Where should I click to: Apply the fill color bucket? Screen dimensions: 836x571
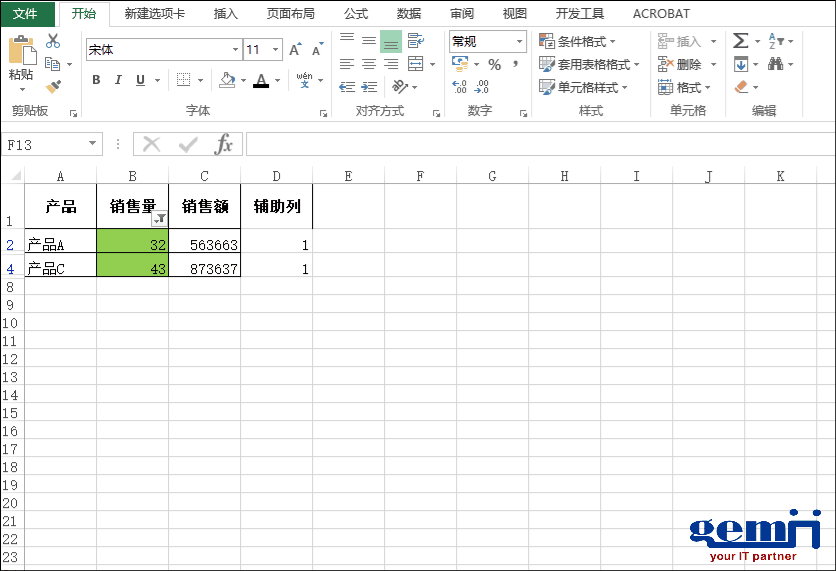pos(227,80)
